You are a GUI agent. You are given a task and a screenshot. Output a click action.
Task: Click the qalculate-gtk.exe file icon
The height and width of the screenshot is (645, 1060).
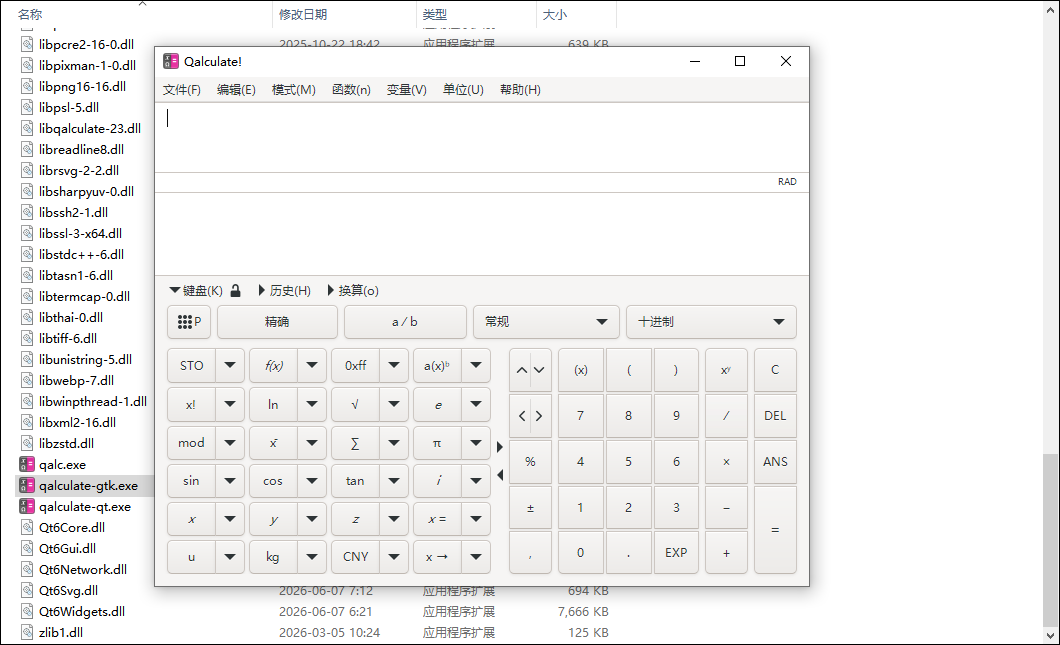point(27,485)
